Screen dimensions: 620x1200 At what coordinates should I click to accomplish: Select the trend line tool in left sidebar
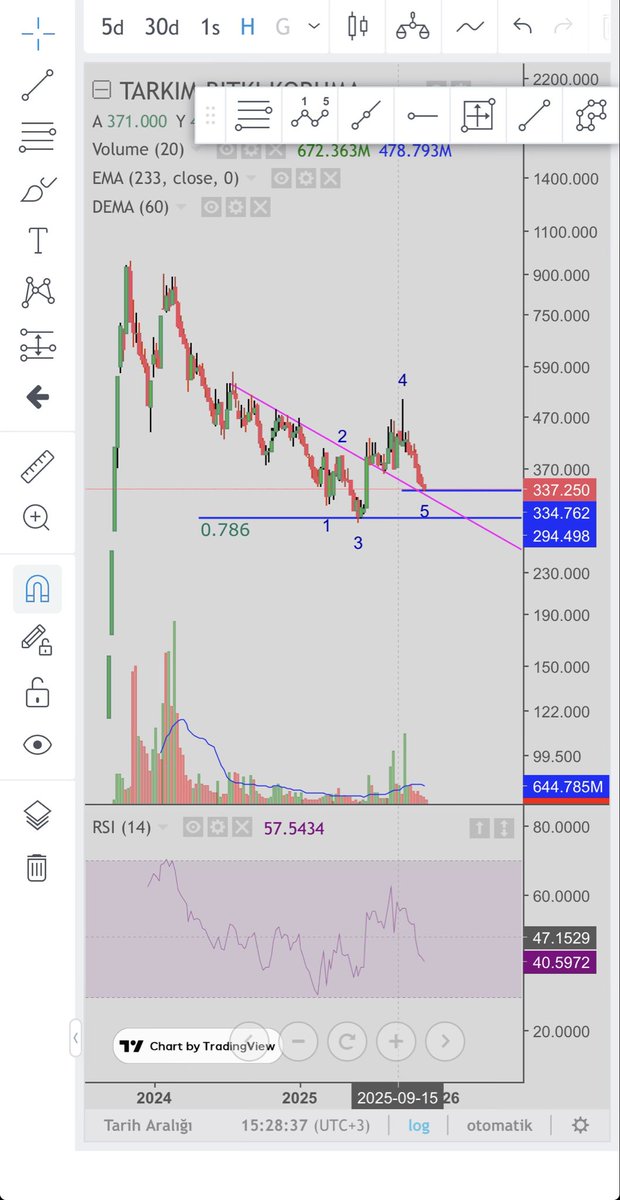click(x=37, y=85)
